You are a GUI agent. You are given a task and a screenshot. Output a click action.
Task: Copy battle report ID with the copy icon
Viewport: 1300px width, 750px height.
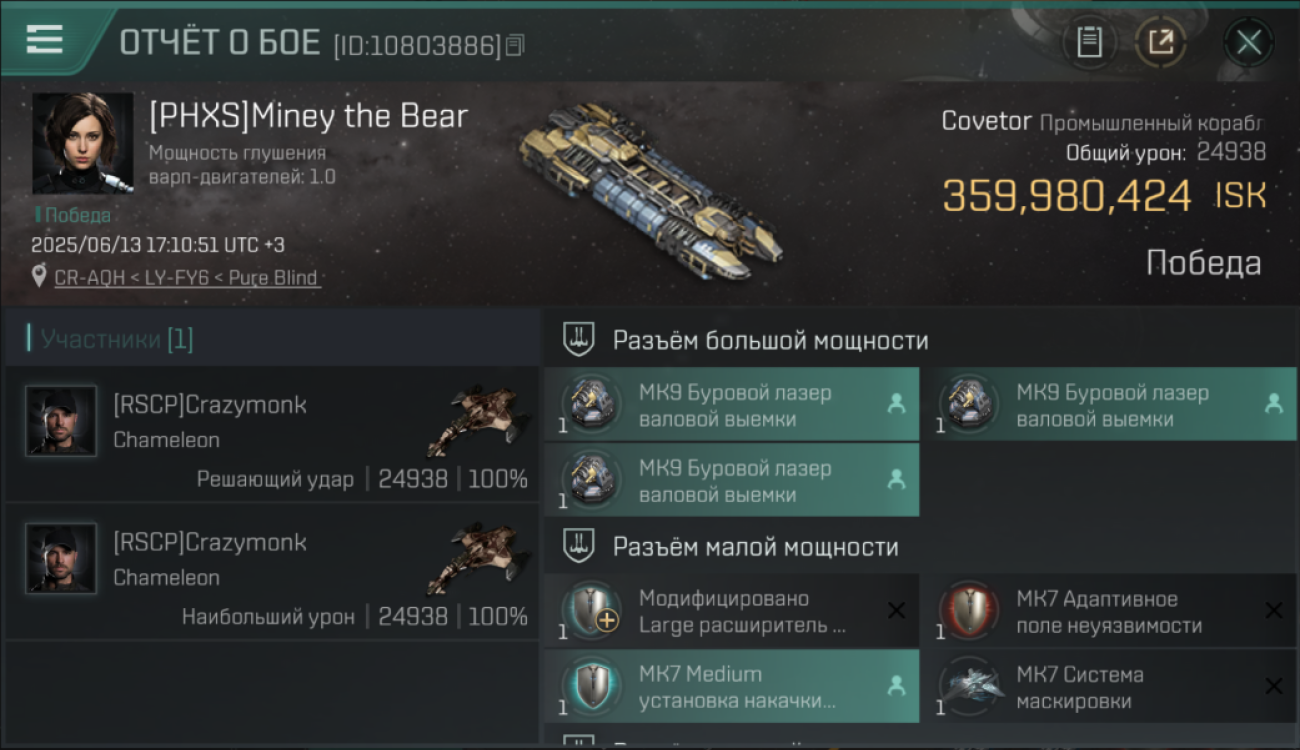tap(515, 45)
